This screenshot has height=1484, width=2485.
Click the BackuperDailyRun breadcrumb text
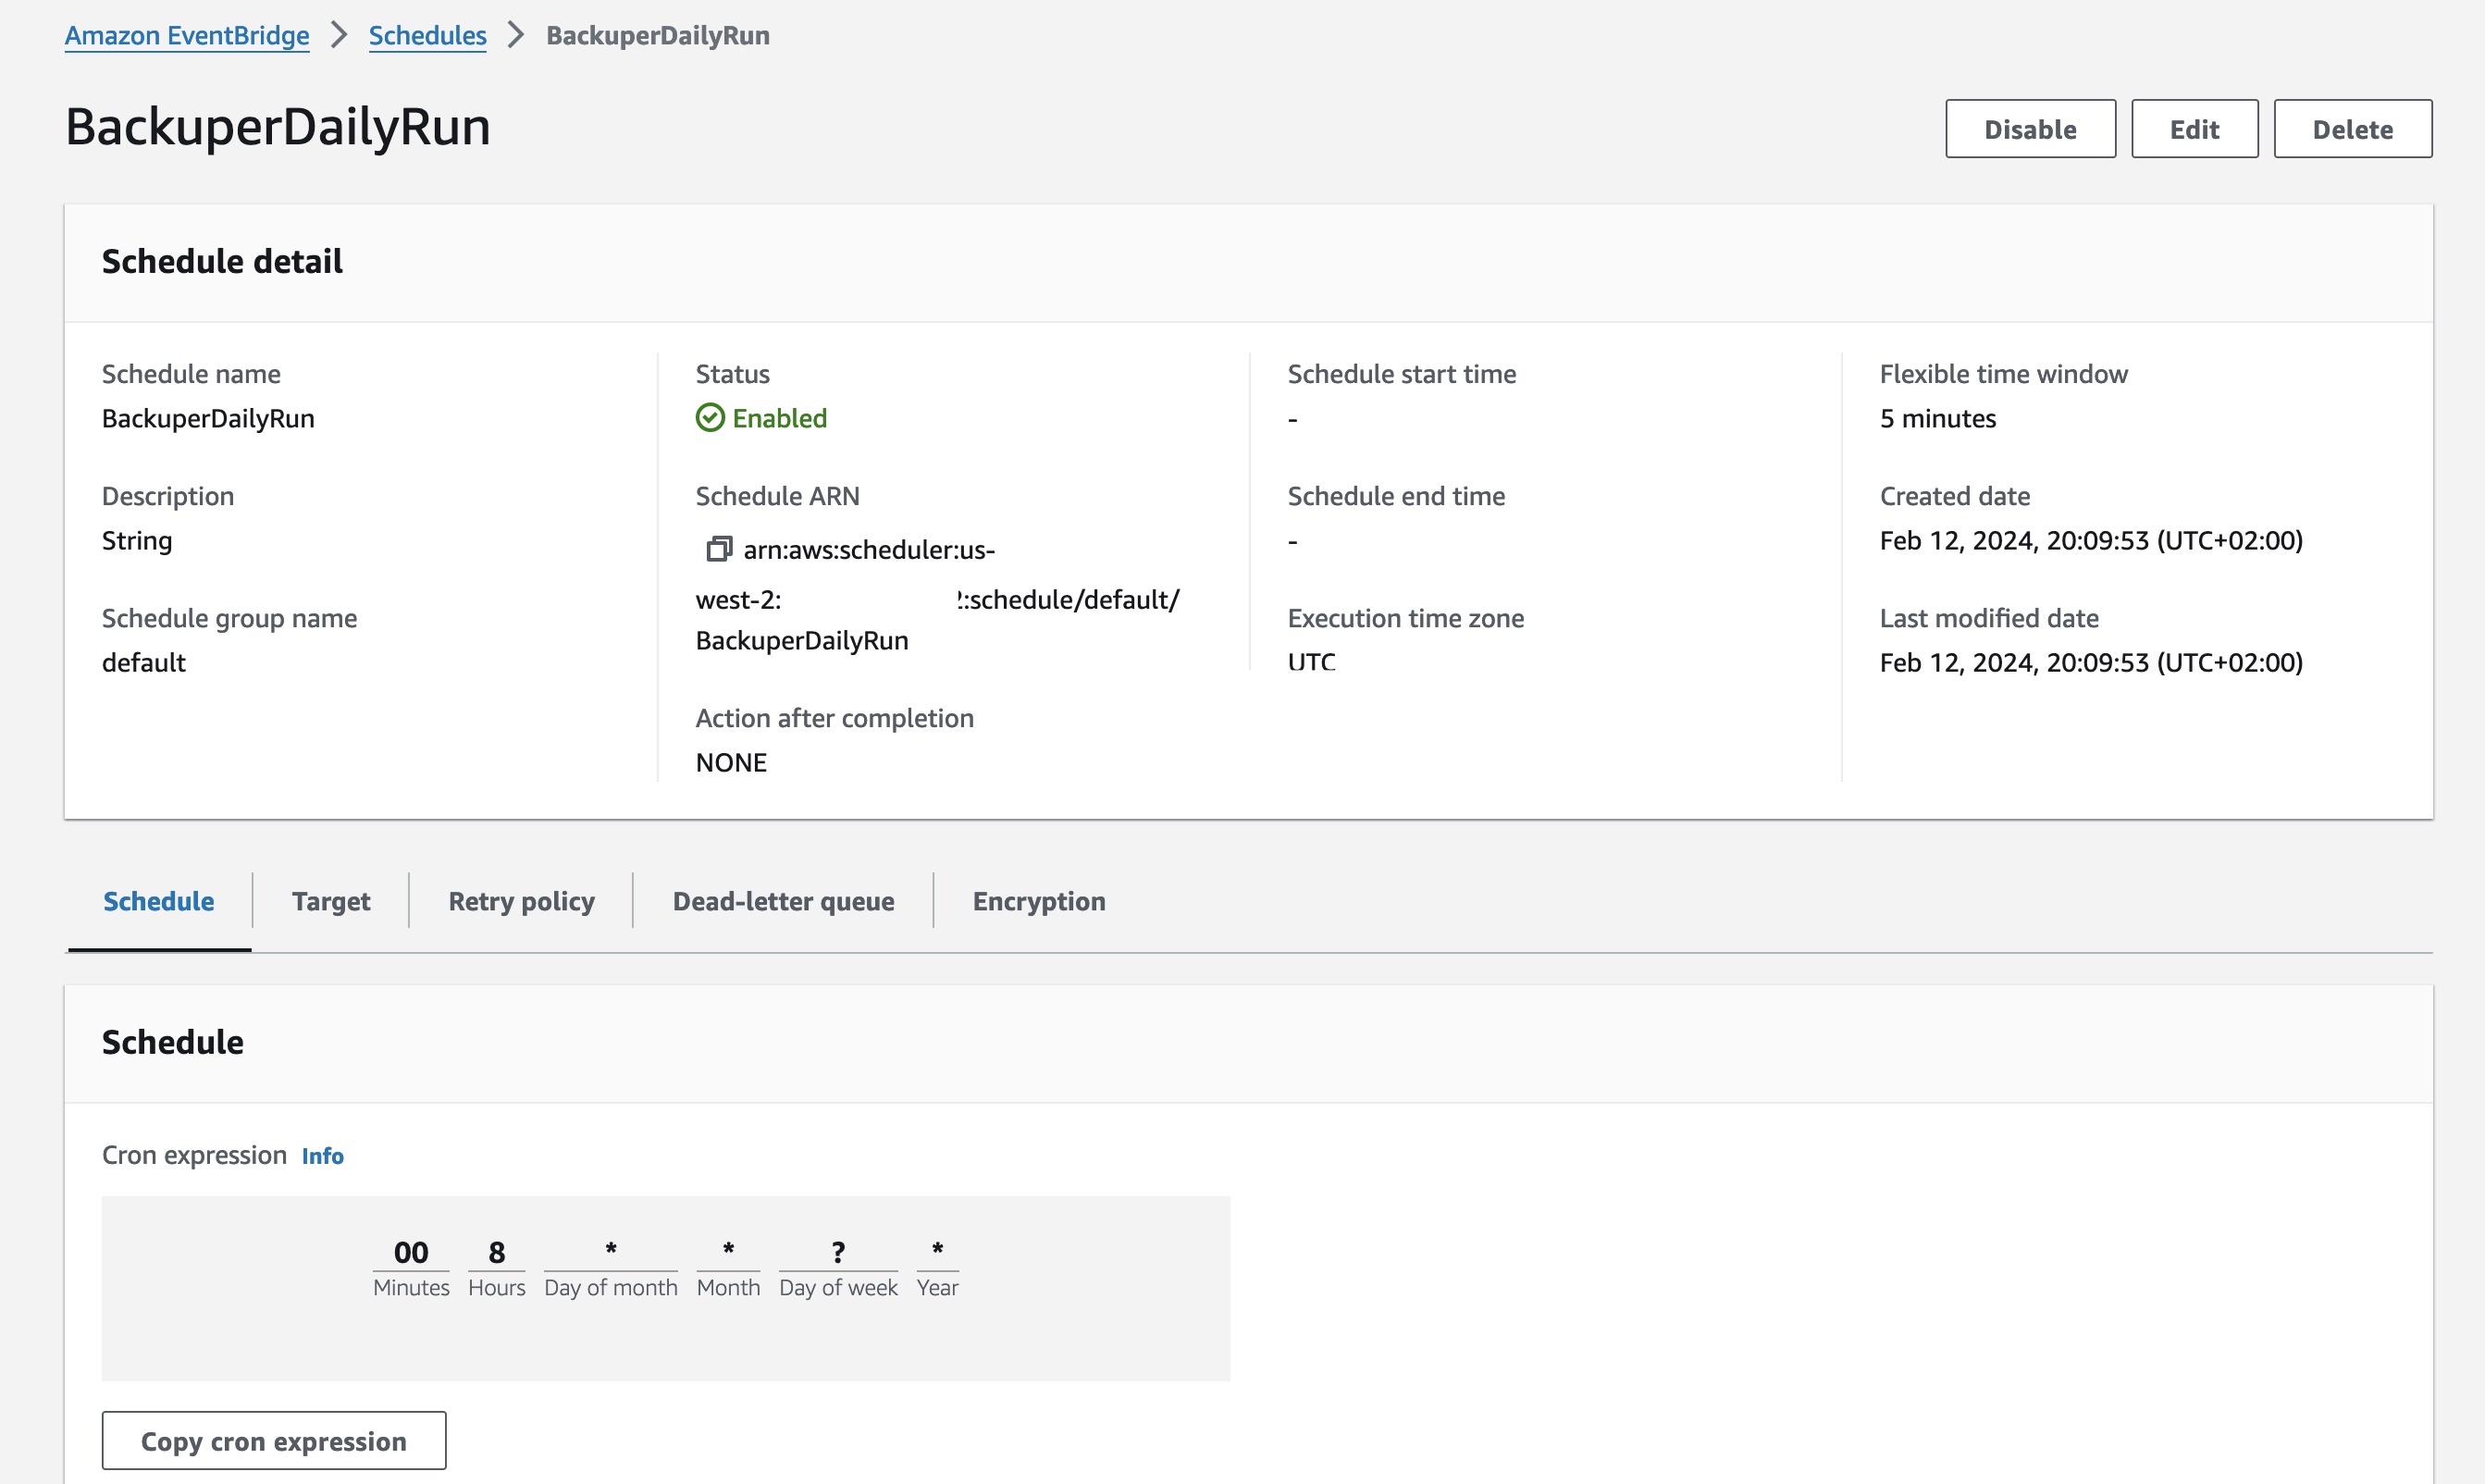658,35
